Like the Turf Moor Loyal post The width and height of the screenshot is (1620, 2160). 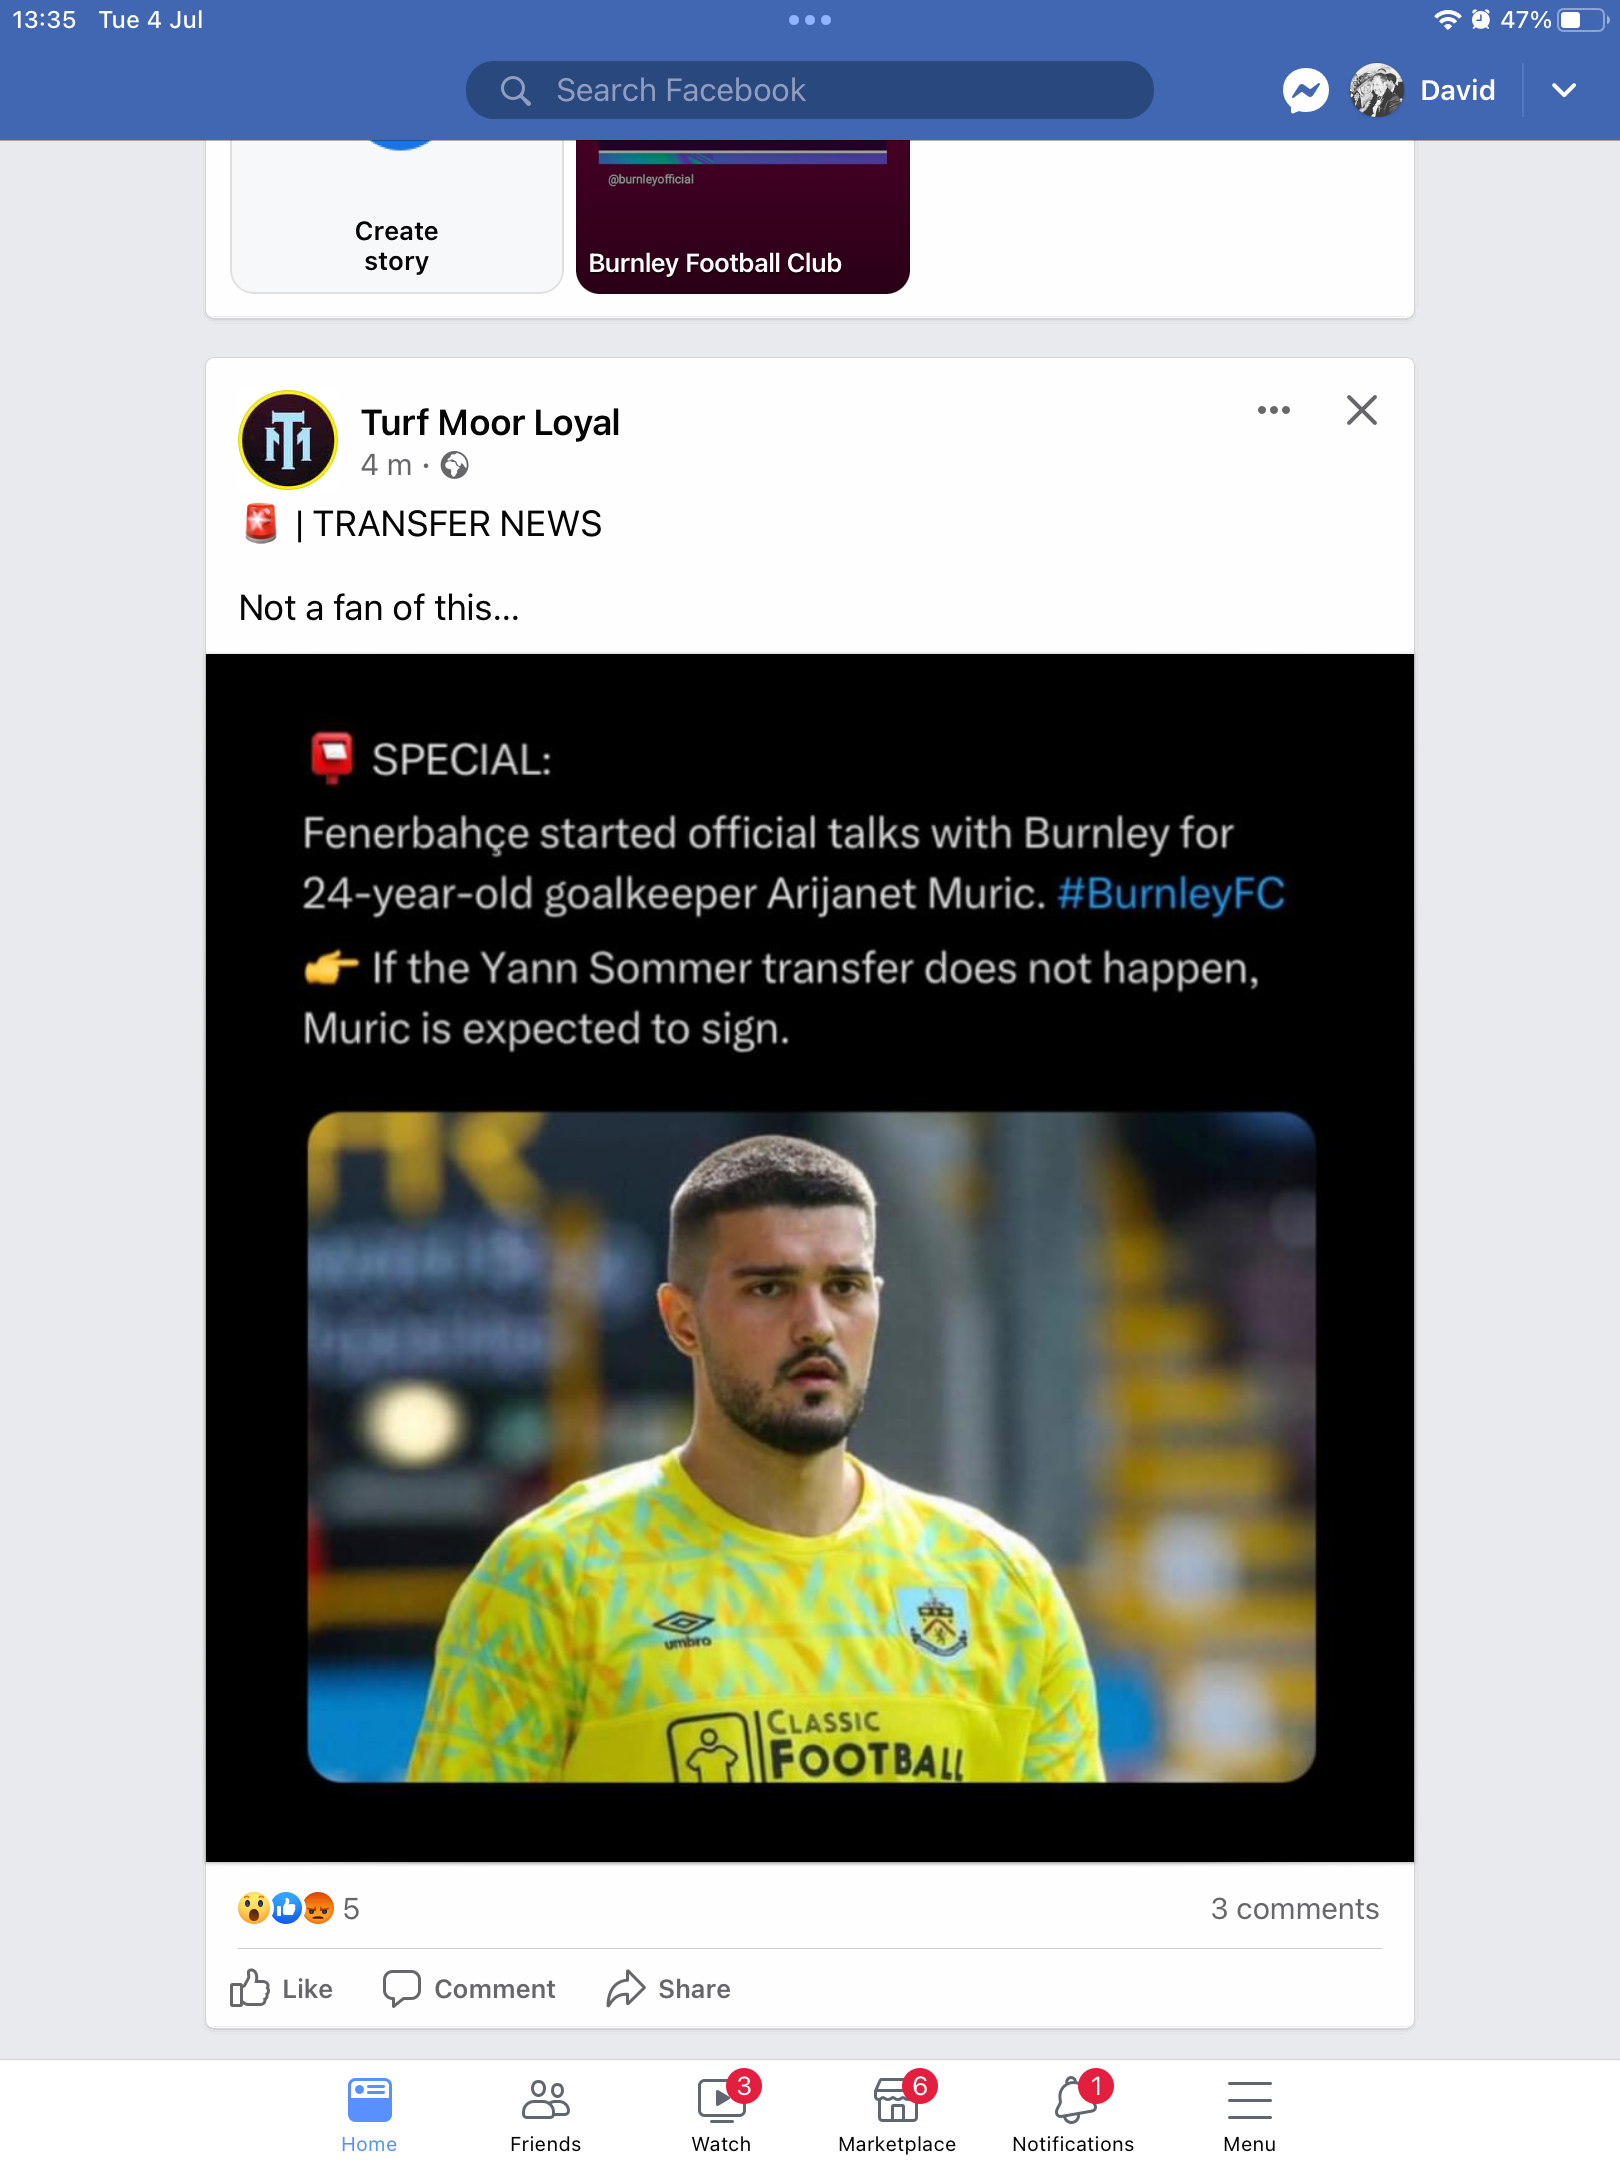[281, 1988]
